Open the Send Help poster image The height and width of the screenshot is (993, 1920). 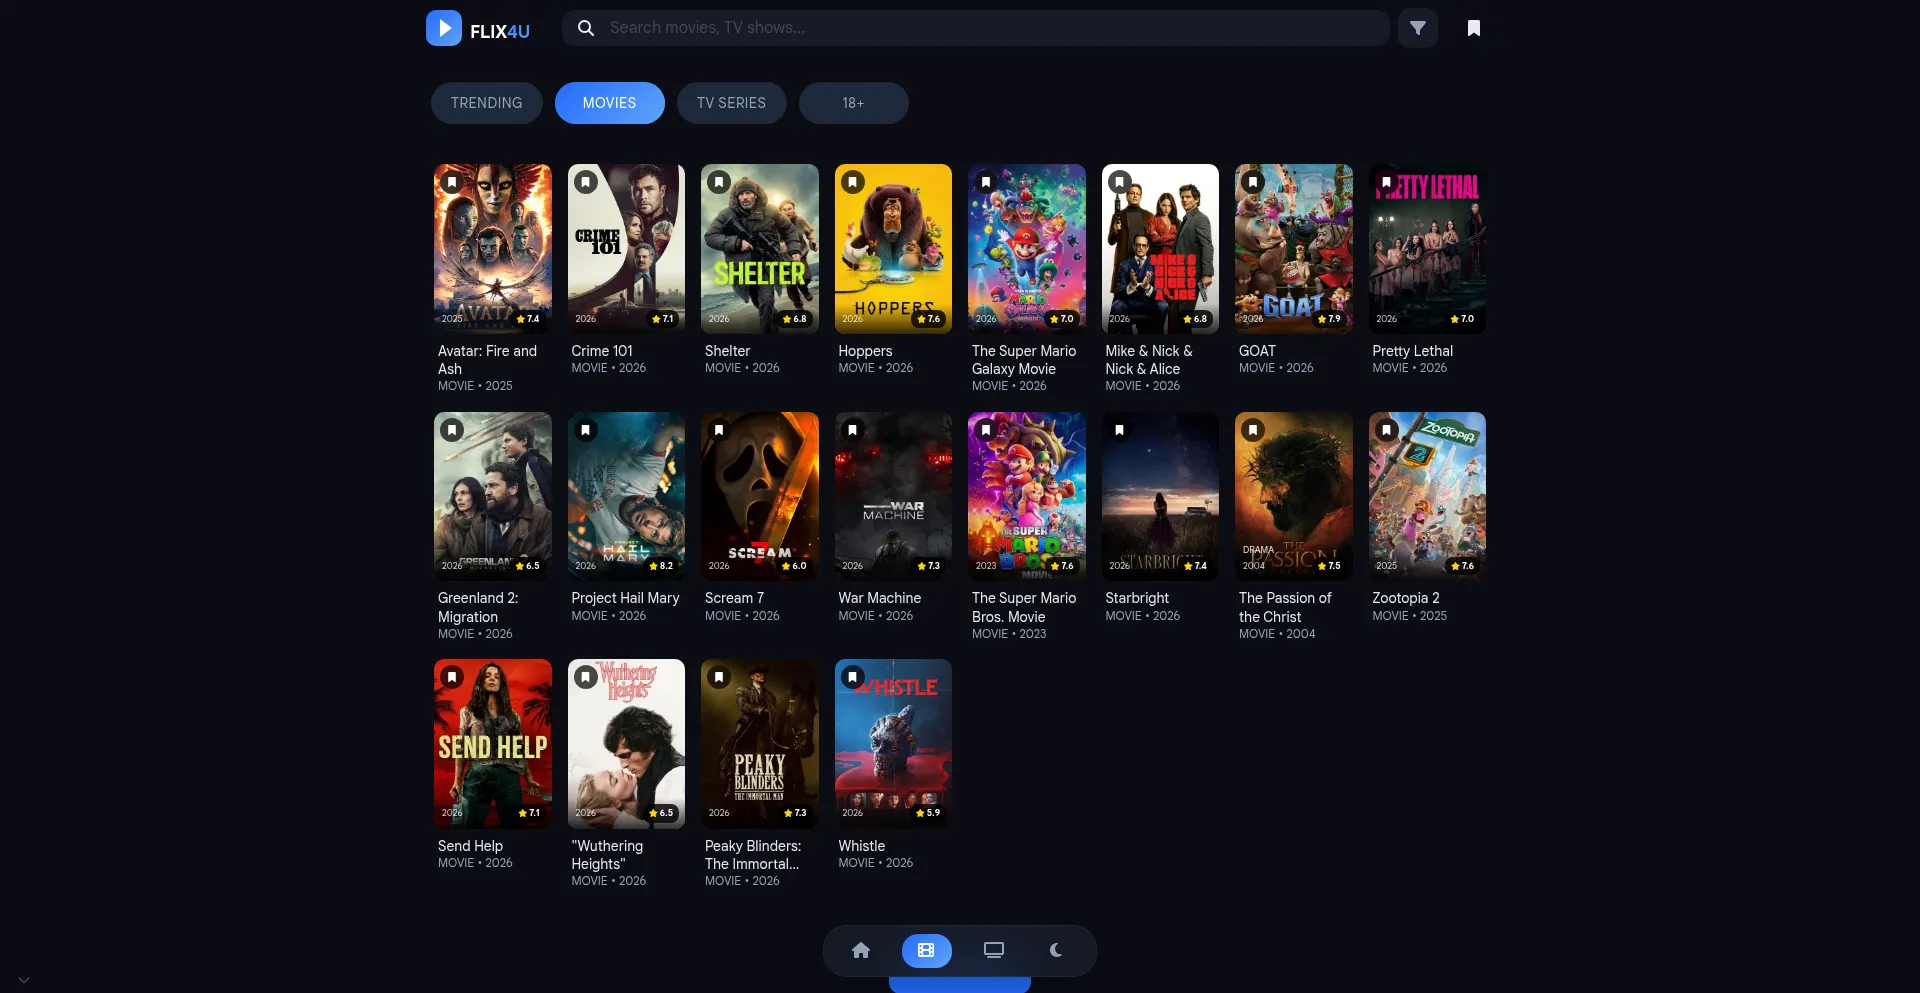493,744
